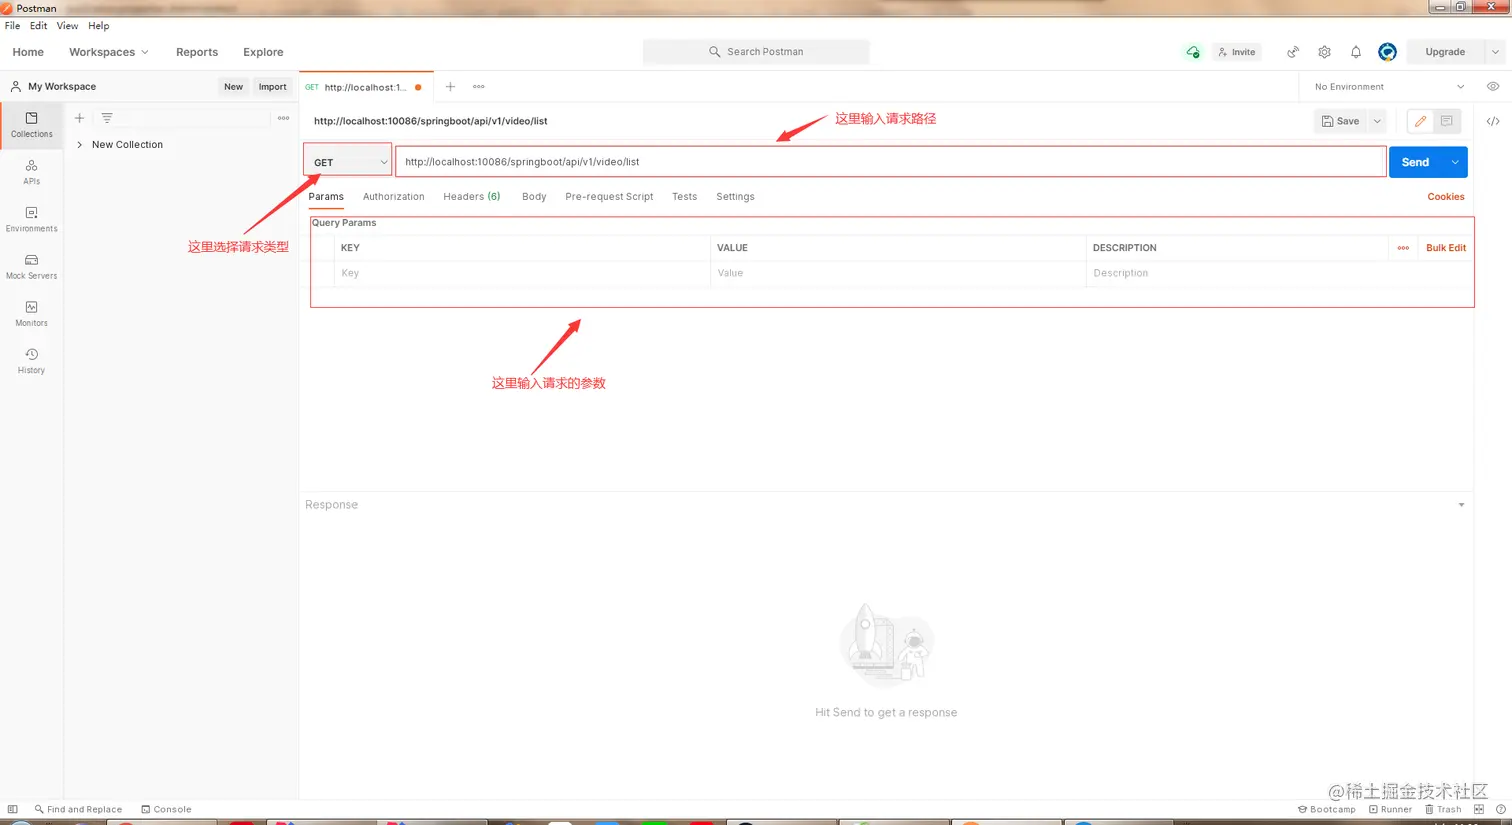
Task: Open the code snippet icon
Action: pyautogui.click(x=1493, y=121)
